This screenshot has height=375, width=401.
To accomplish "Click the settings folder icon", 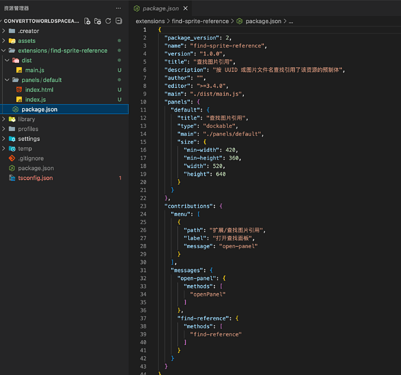I will tap(12, 139).
